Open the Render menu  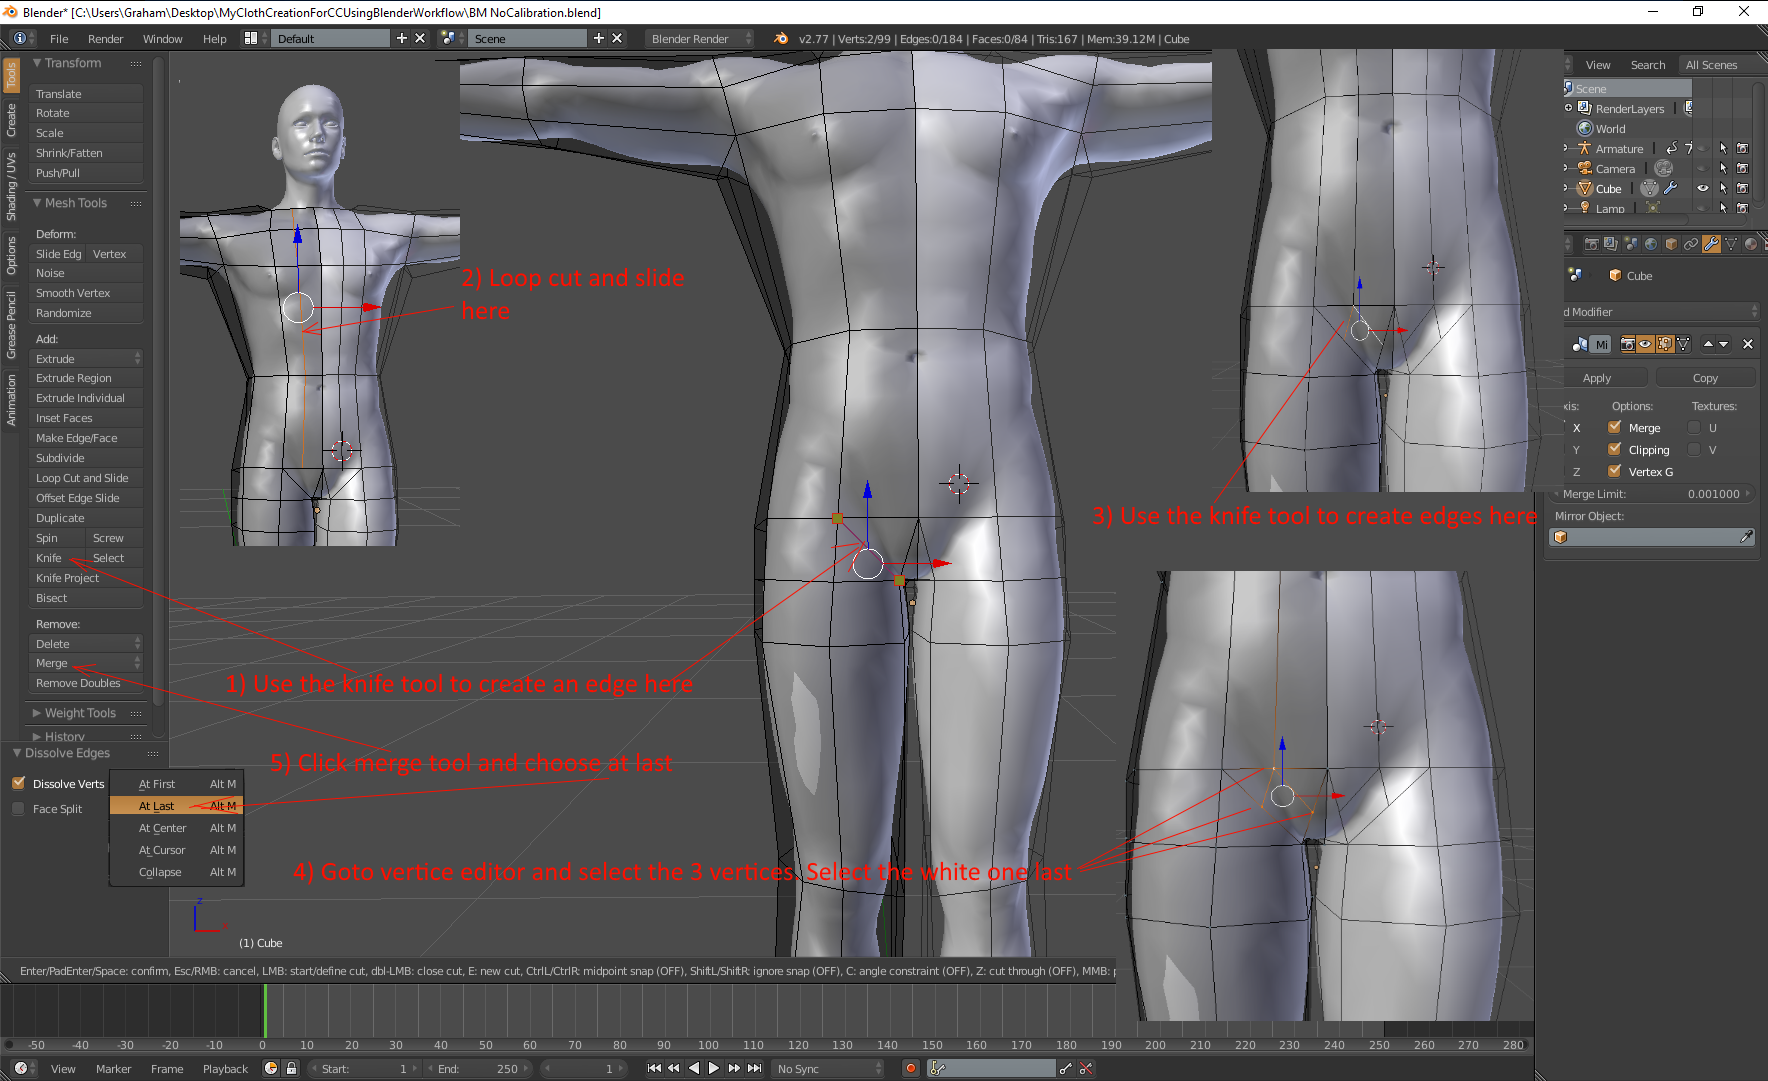(x=105, y=38)
